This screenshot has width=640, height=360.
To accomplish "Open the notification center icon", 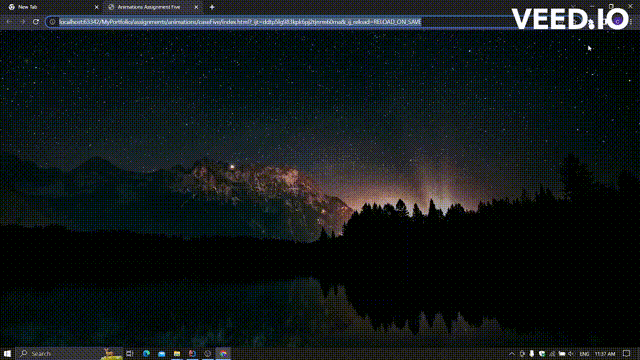I will click(x=627, y=353).
